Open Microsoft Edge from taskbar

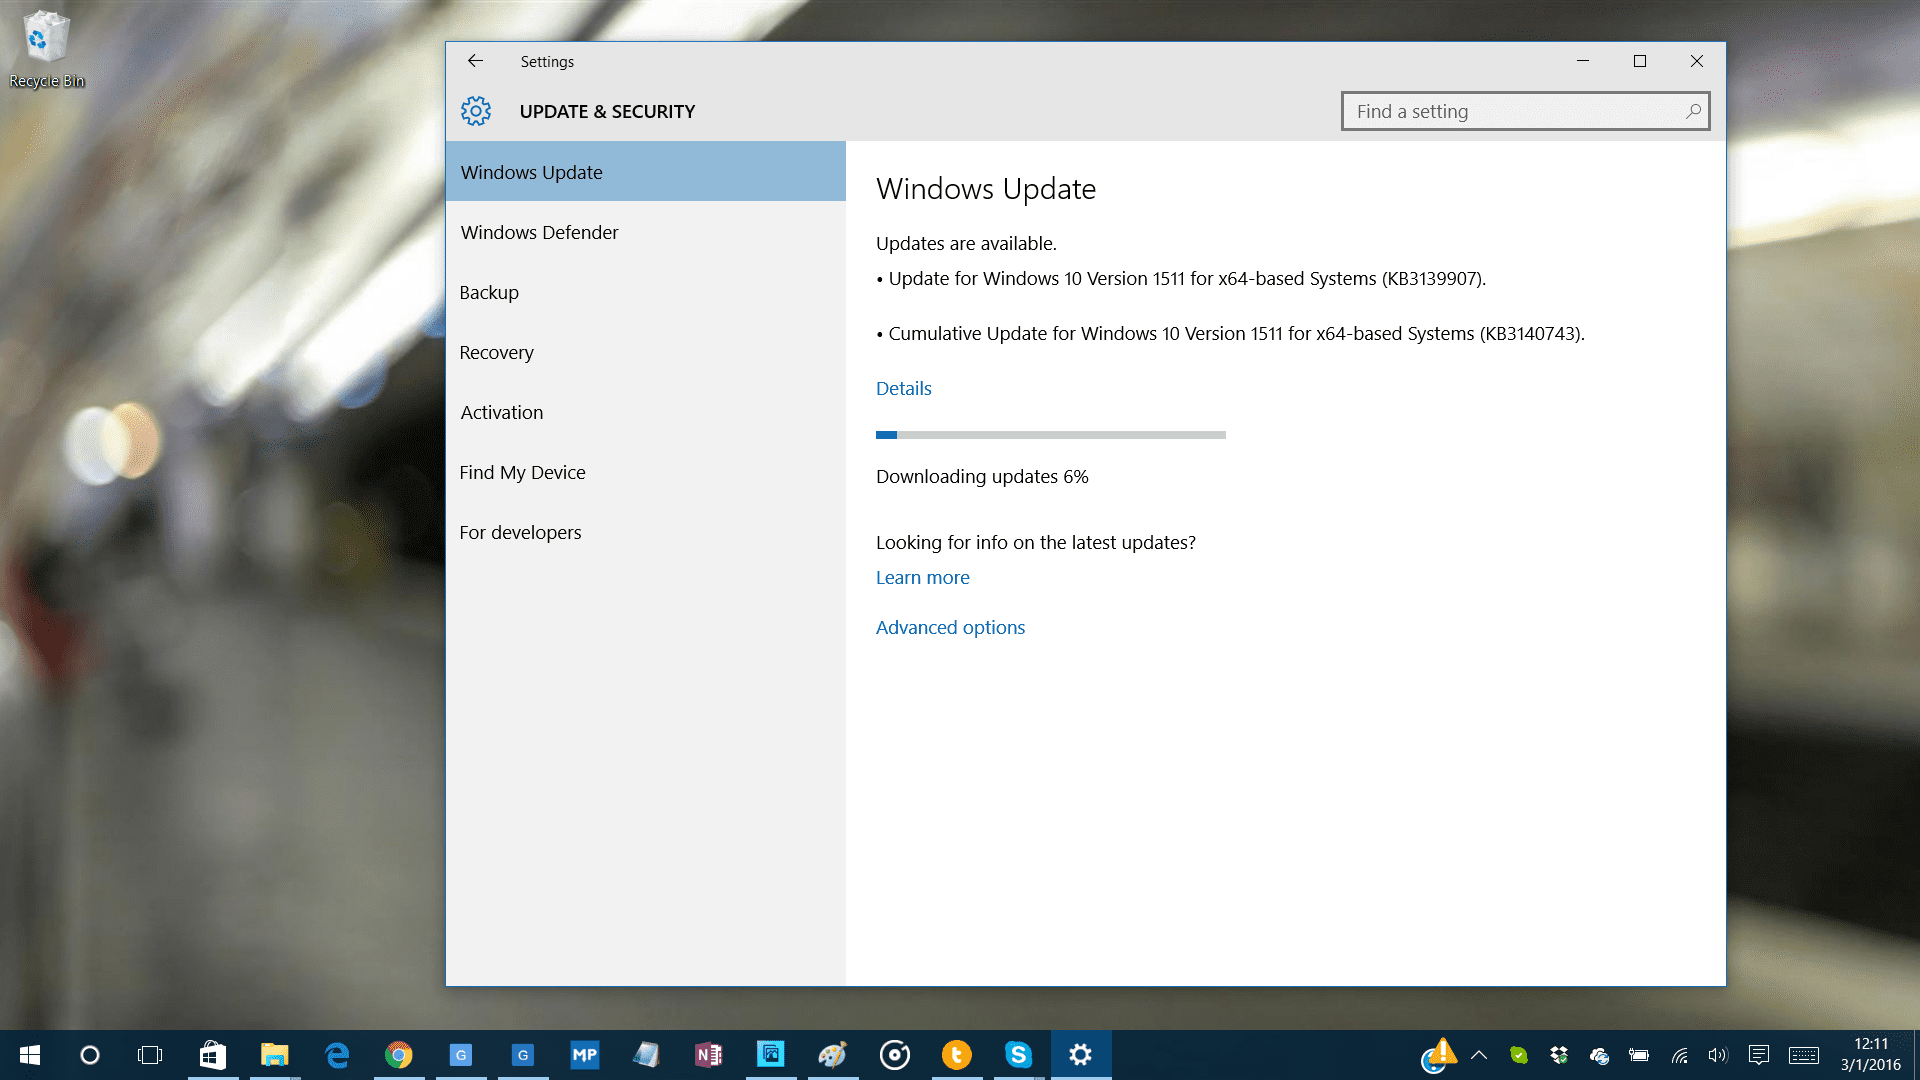click(337, 1055)
